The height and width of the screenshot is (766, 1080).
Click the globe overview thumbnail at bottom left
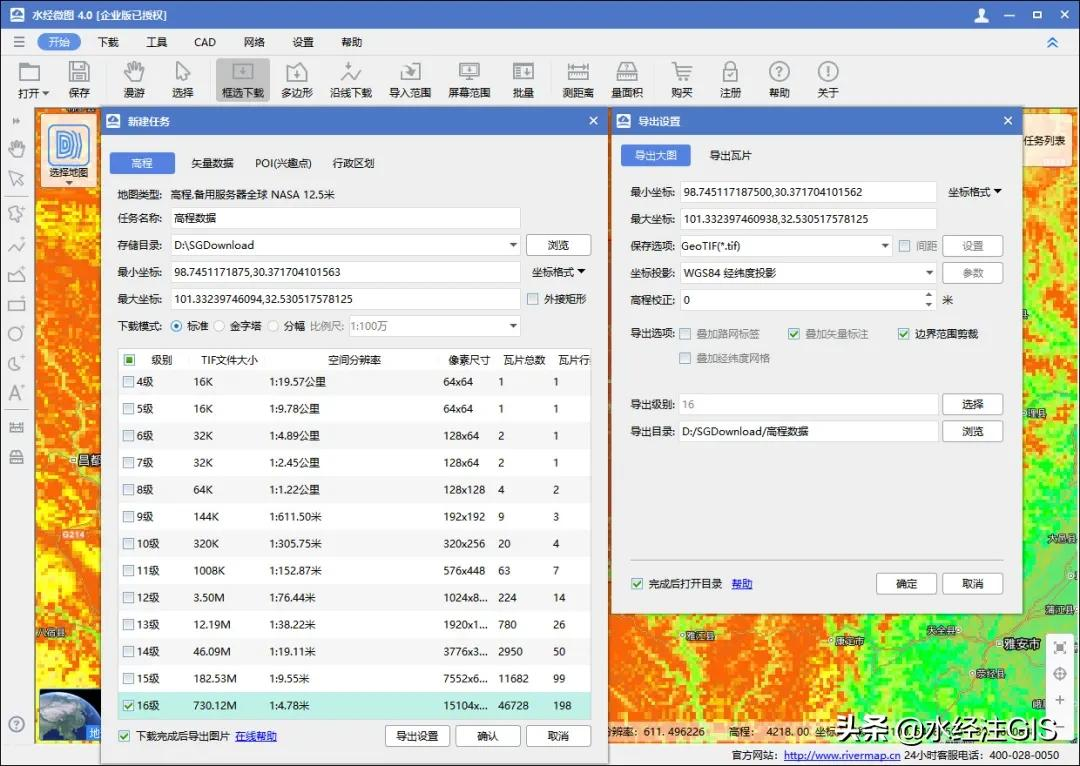point(70,715)
